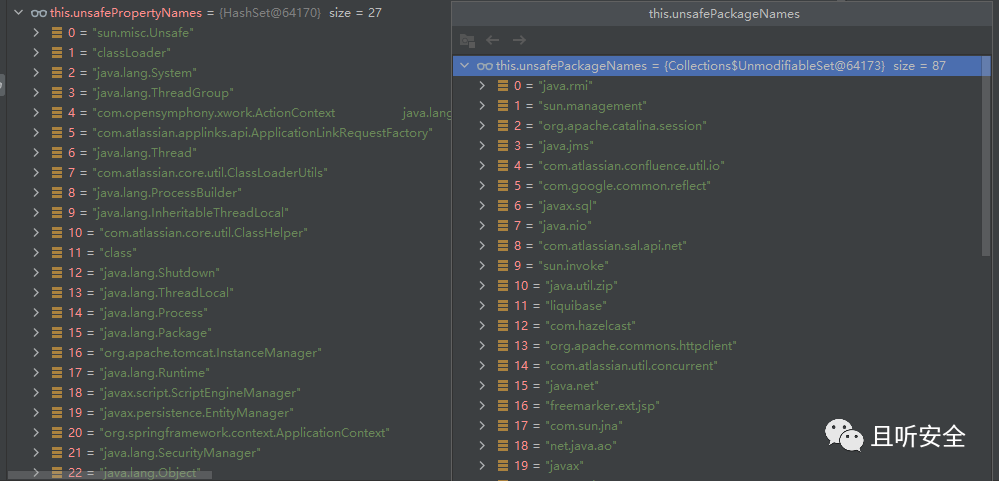Click the watch glasses icon beside this.unsafePropertyNames

(x=40, y=12)
